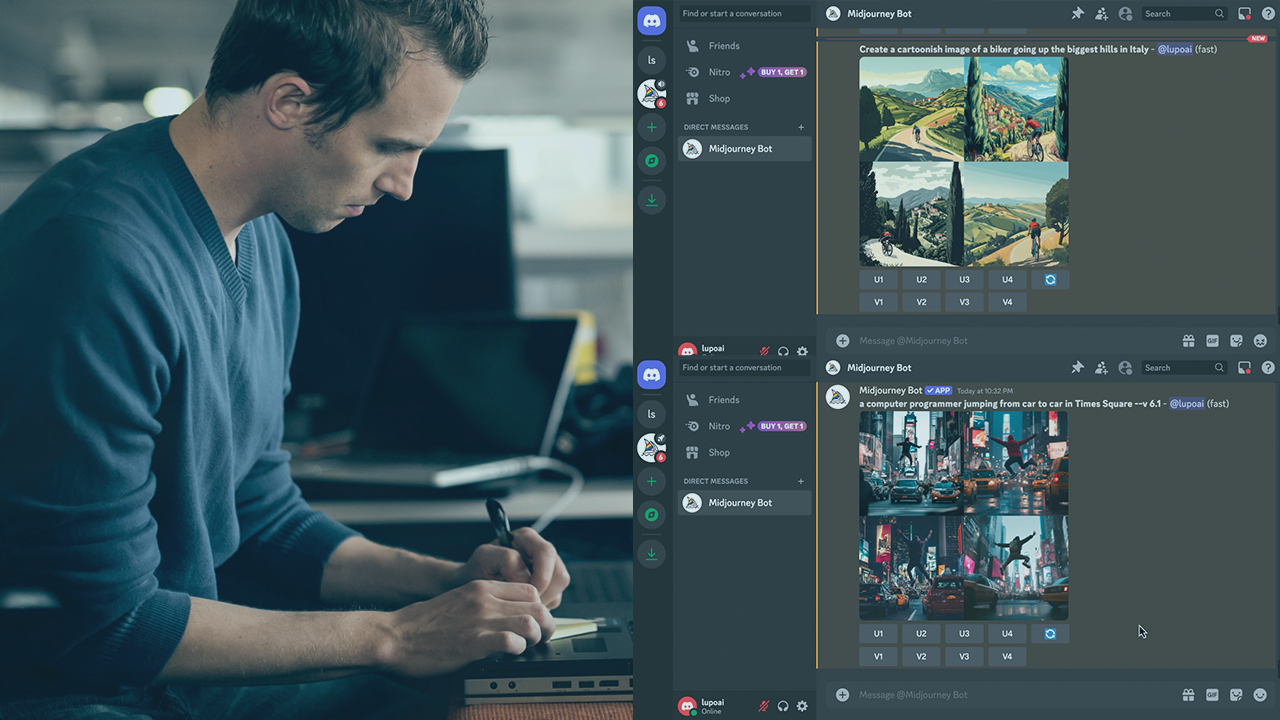Open user settings gear beside lupoai Online status

(802, 706)
